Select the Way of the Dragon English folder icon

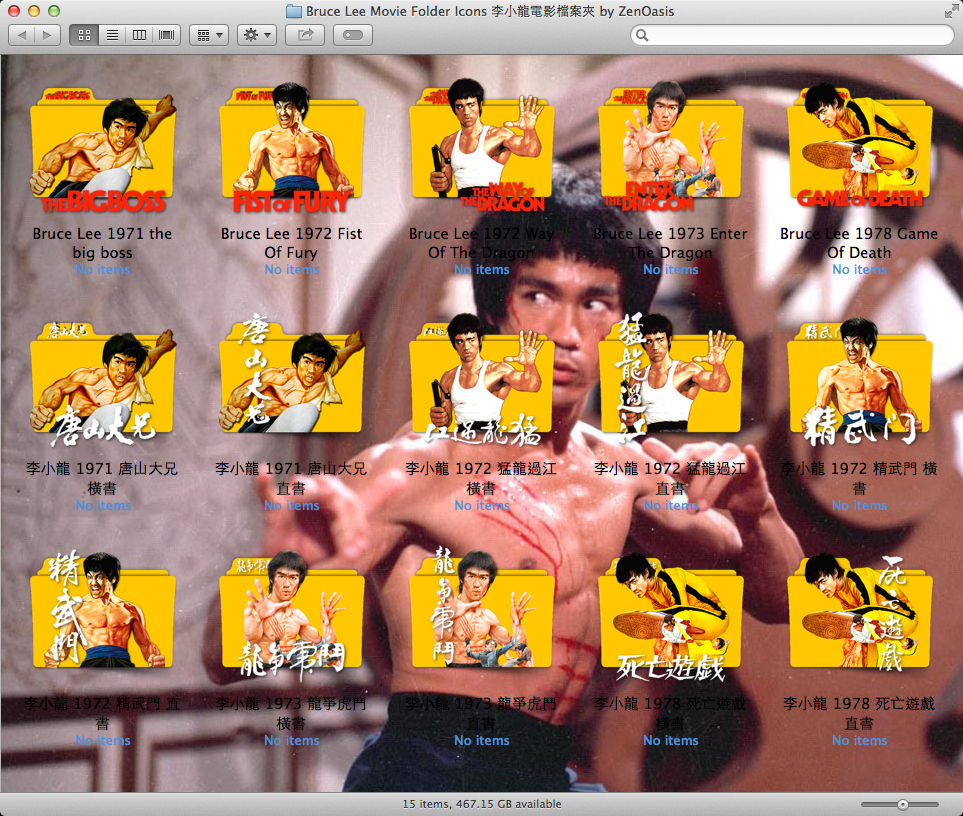click(482, 146)
